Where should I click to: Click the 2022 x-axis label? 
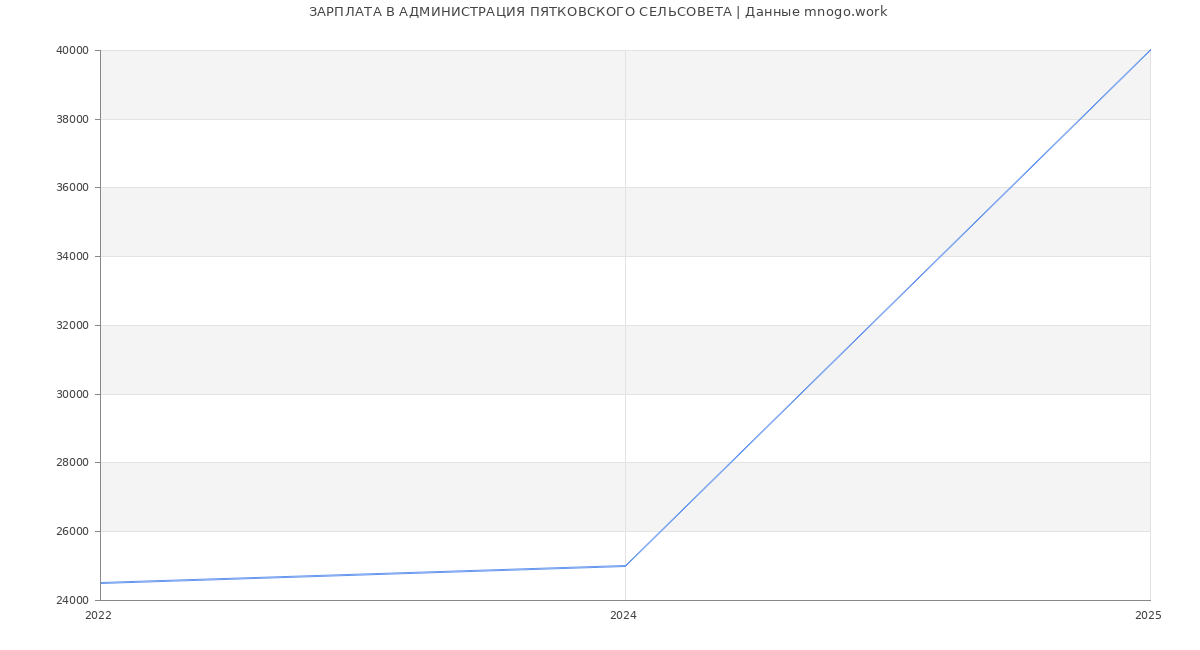(98, 615)
